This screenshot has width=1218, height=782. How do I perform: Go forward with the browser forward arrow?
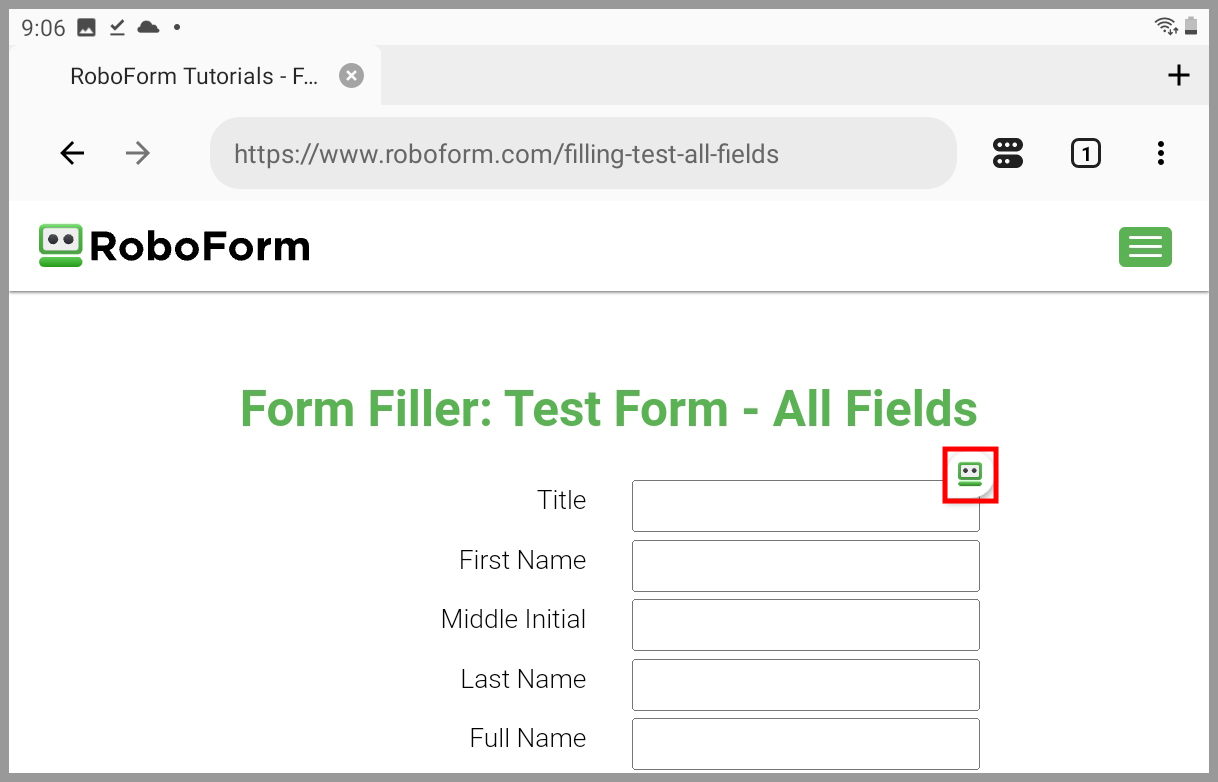[138, 153]
